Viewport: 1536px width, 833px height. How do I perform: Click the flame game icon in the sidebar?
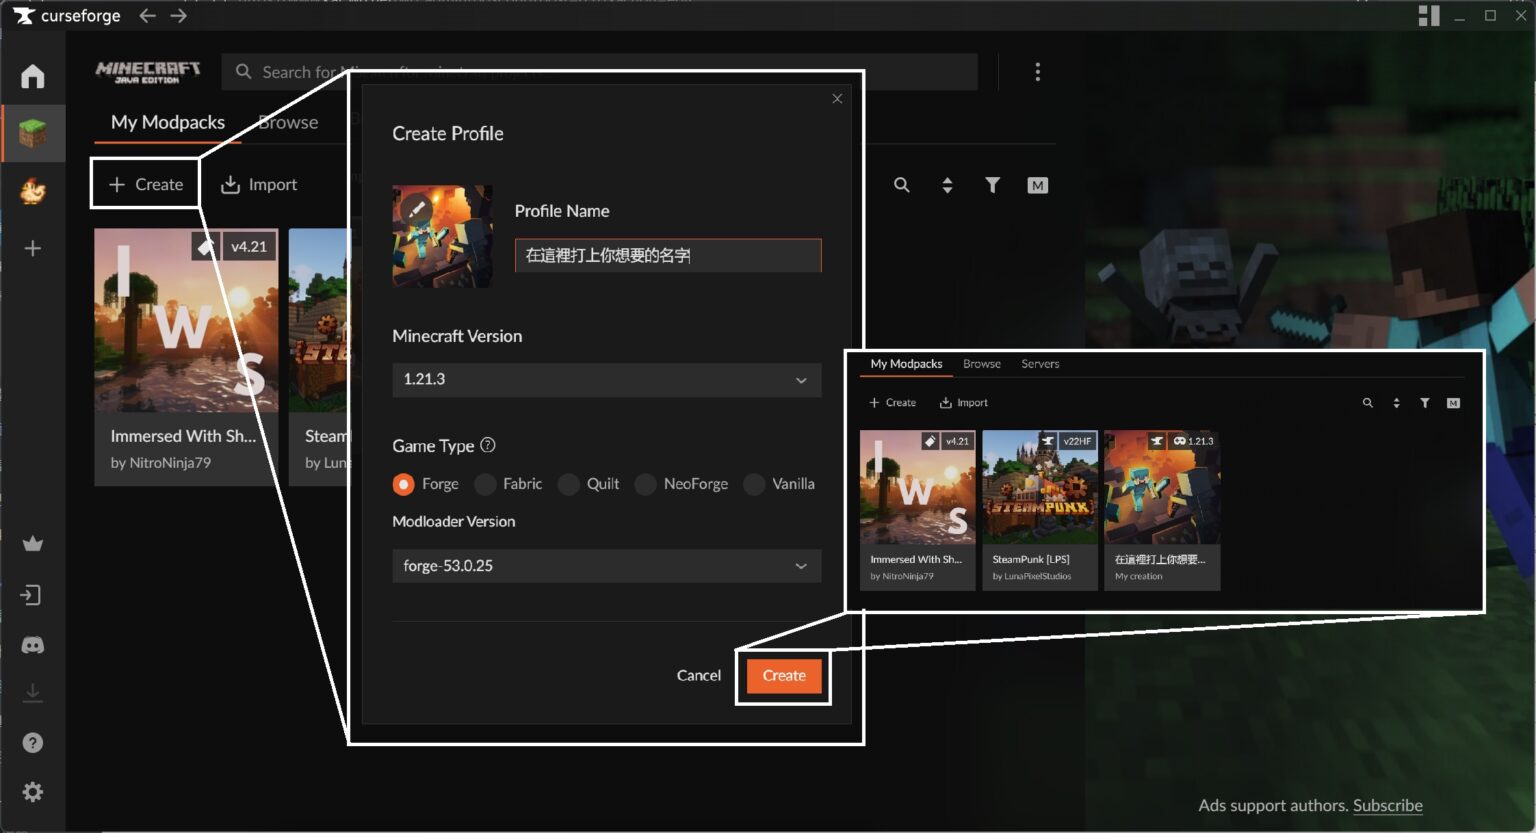(33, 192)
